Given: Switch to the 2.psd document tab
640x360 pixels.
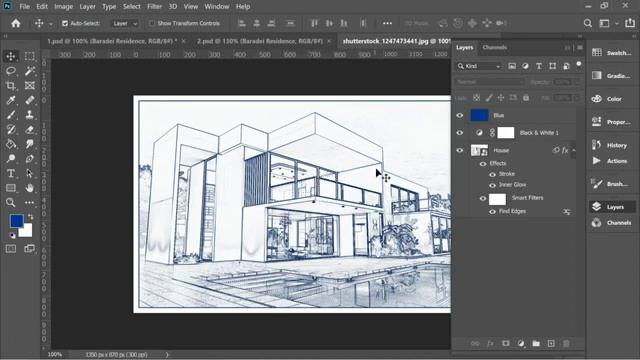Looking at the screenshot, I should (260, 41).
